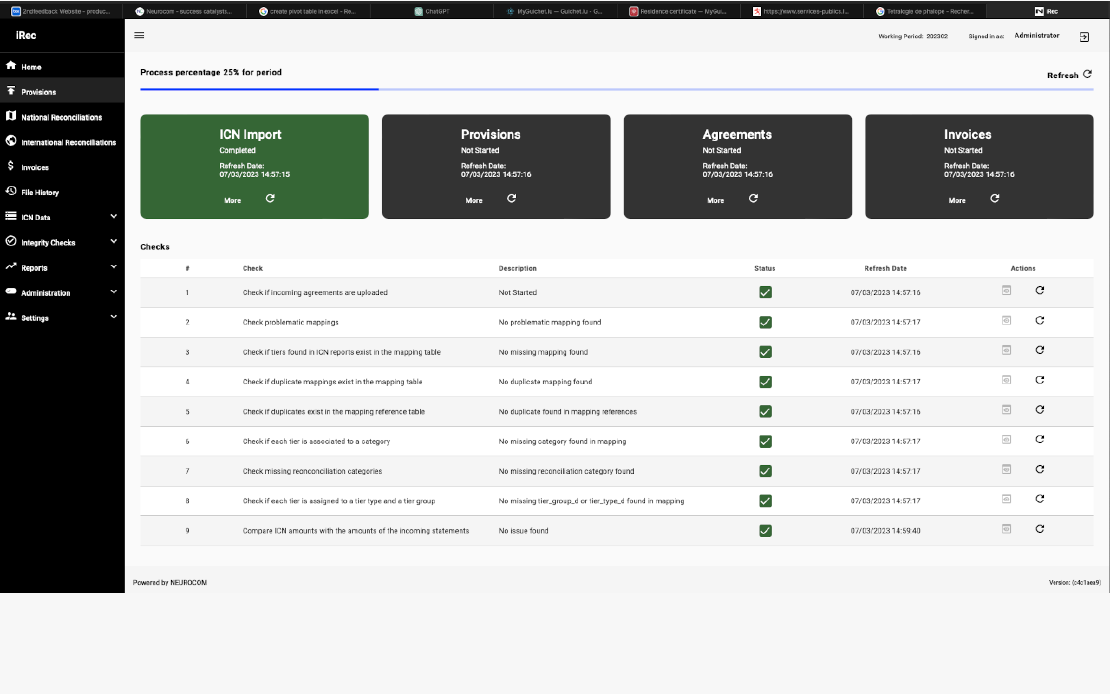Toggle status checkbox of check 5
Image resolution: width=1110 pixels, height=694 pixels.
click(765, 411)
